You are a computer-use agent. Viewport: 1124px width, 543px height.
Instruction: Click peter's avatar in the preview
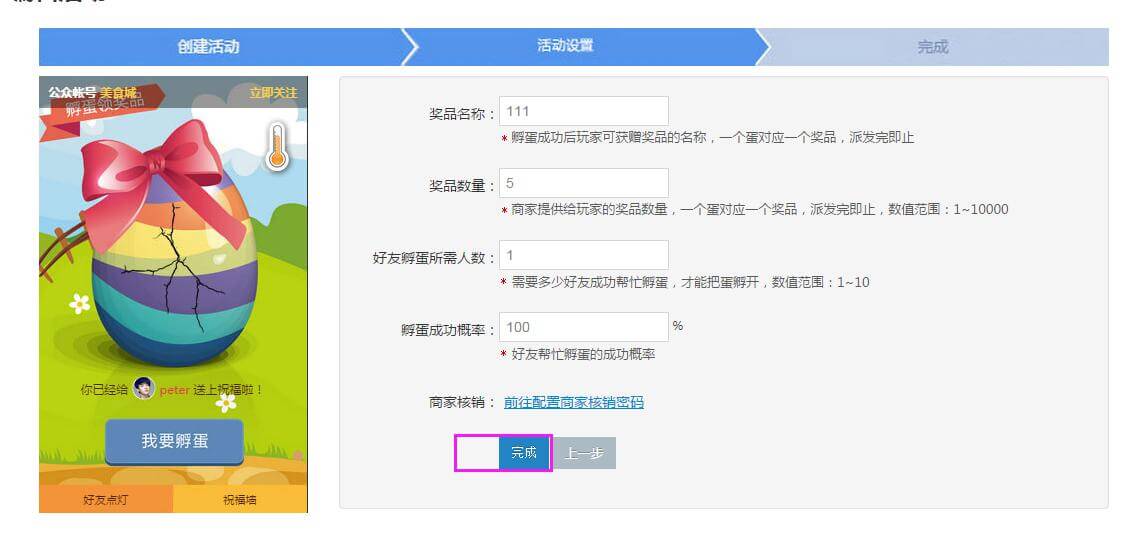(144, 389)
